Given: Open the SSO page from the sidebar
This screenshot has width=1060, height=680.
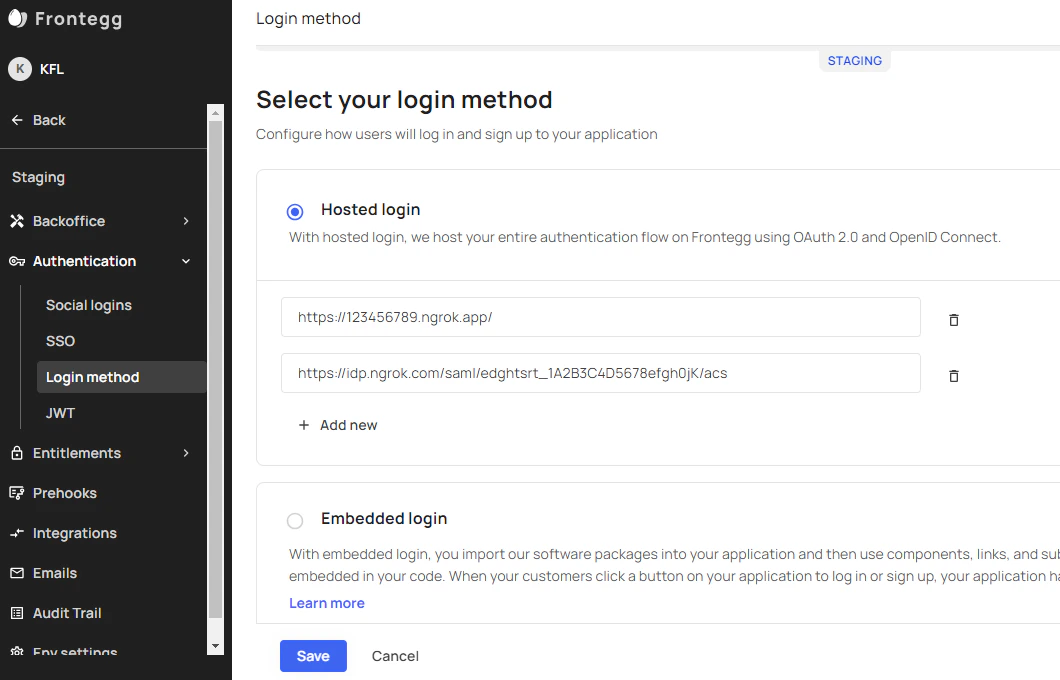Looking at the screenshot, I should pyautogui.click(x=60, y=340).
